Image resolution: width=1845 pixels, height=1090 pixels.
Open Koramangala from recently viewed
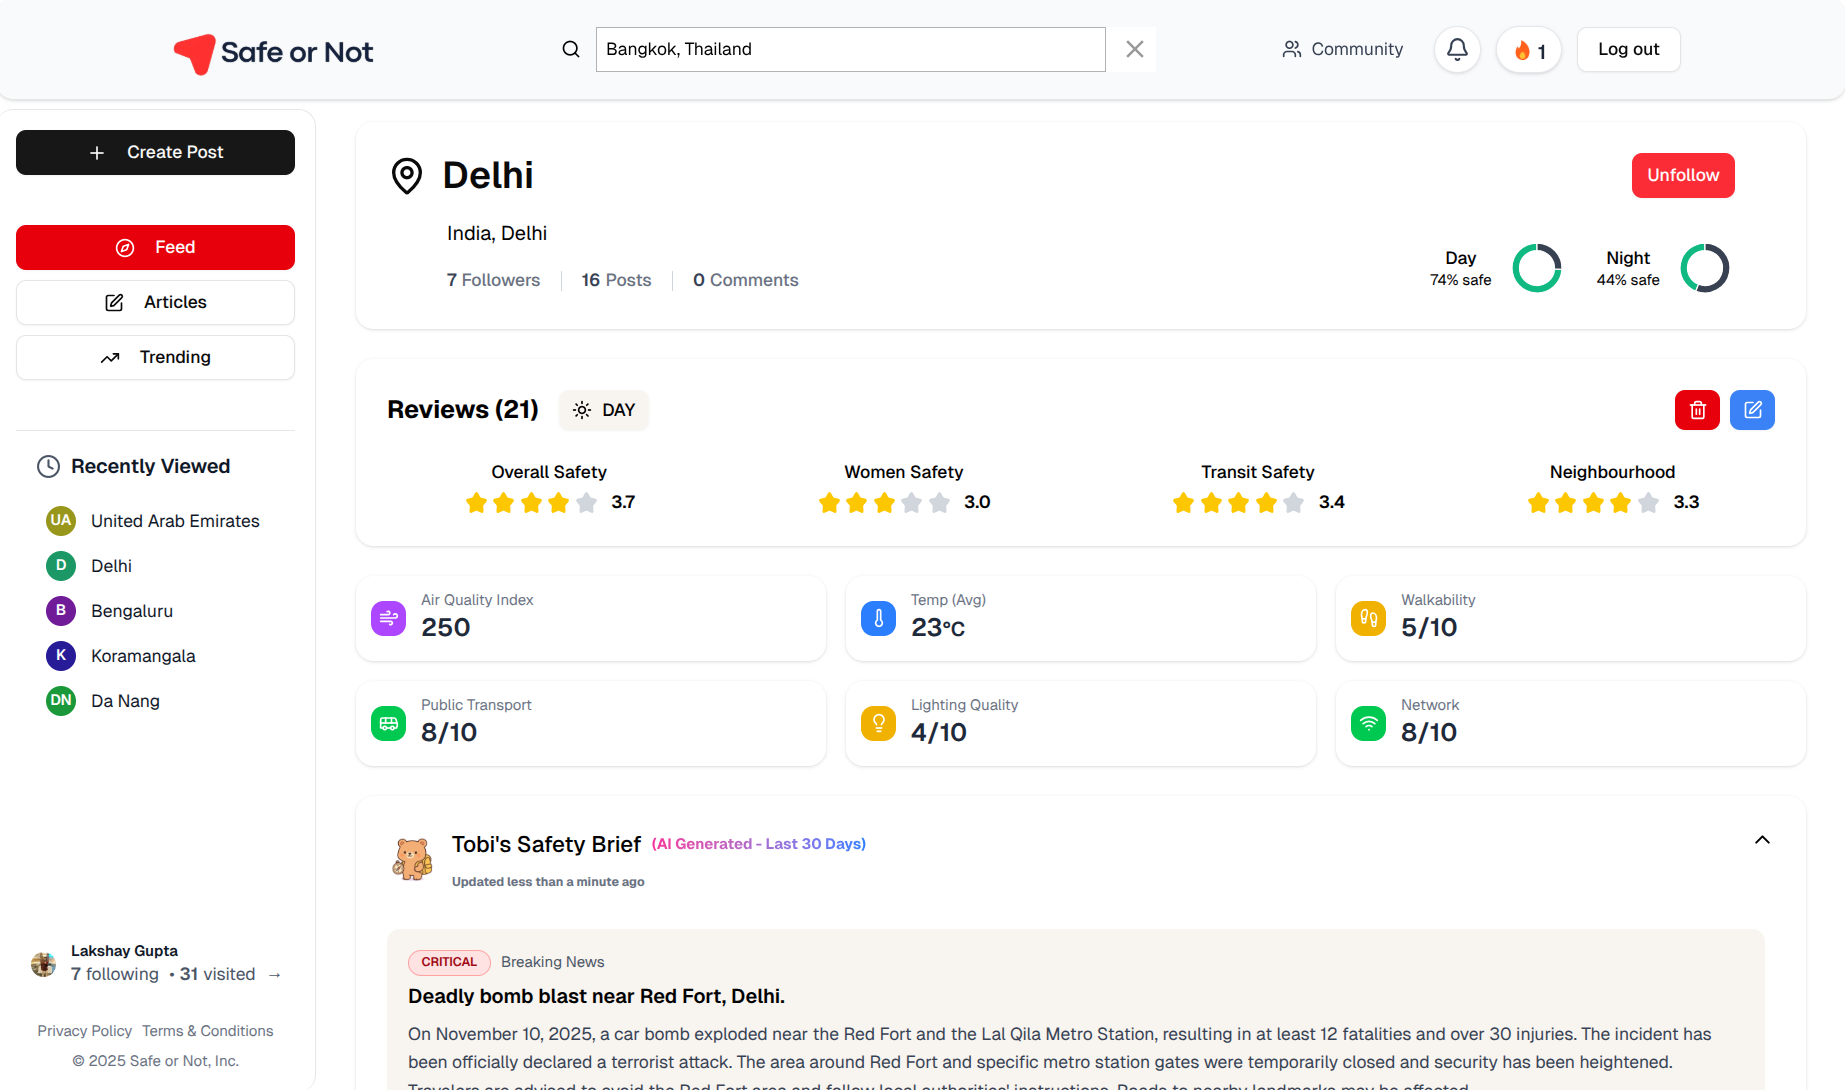[143, 656]
